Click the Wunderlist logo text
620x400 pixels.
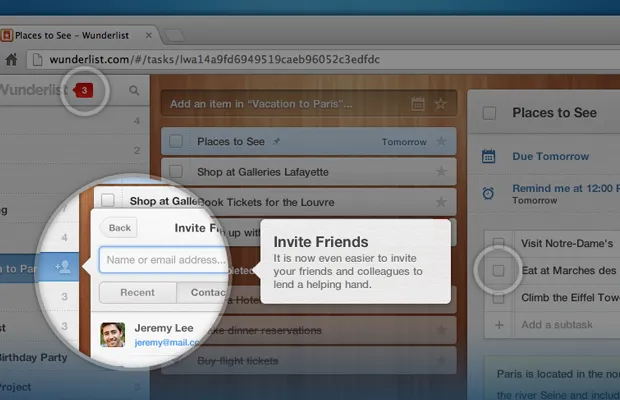(34, 90)
